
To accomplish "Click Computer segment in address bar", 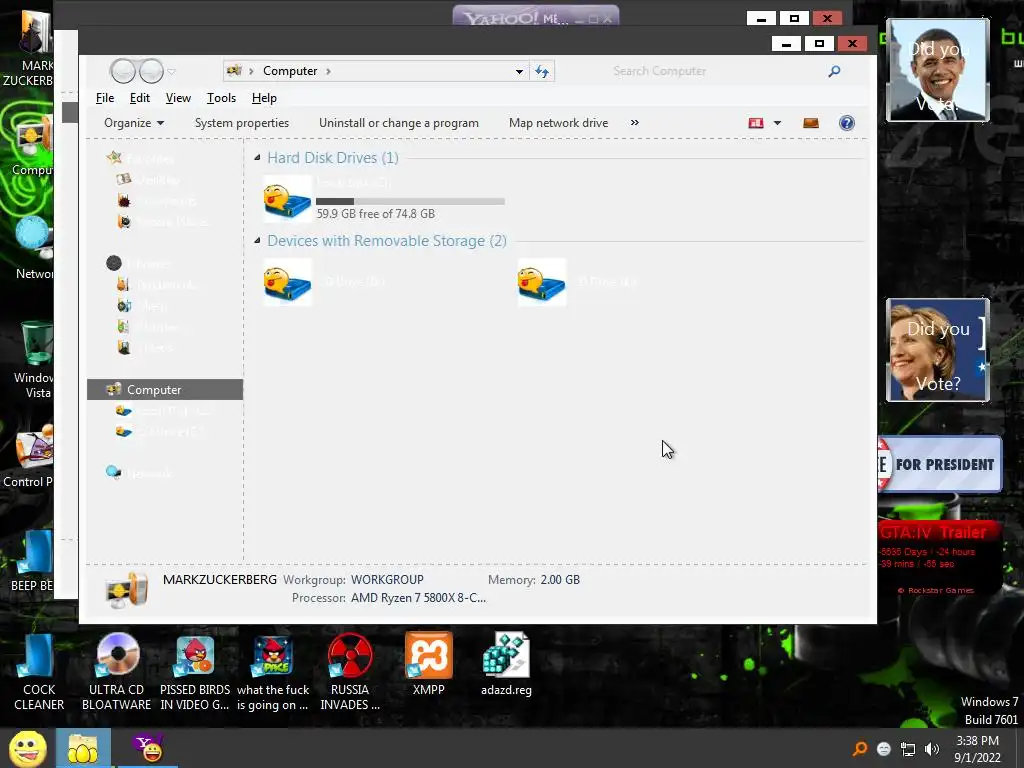I will pos(290,71).
